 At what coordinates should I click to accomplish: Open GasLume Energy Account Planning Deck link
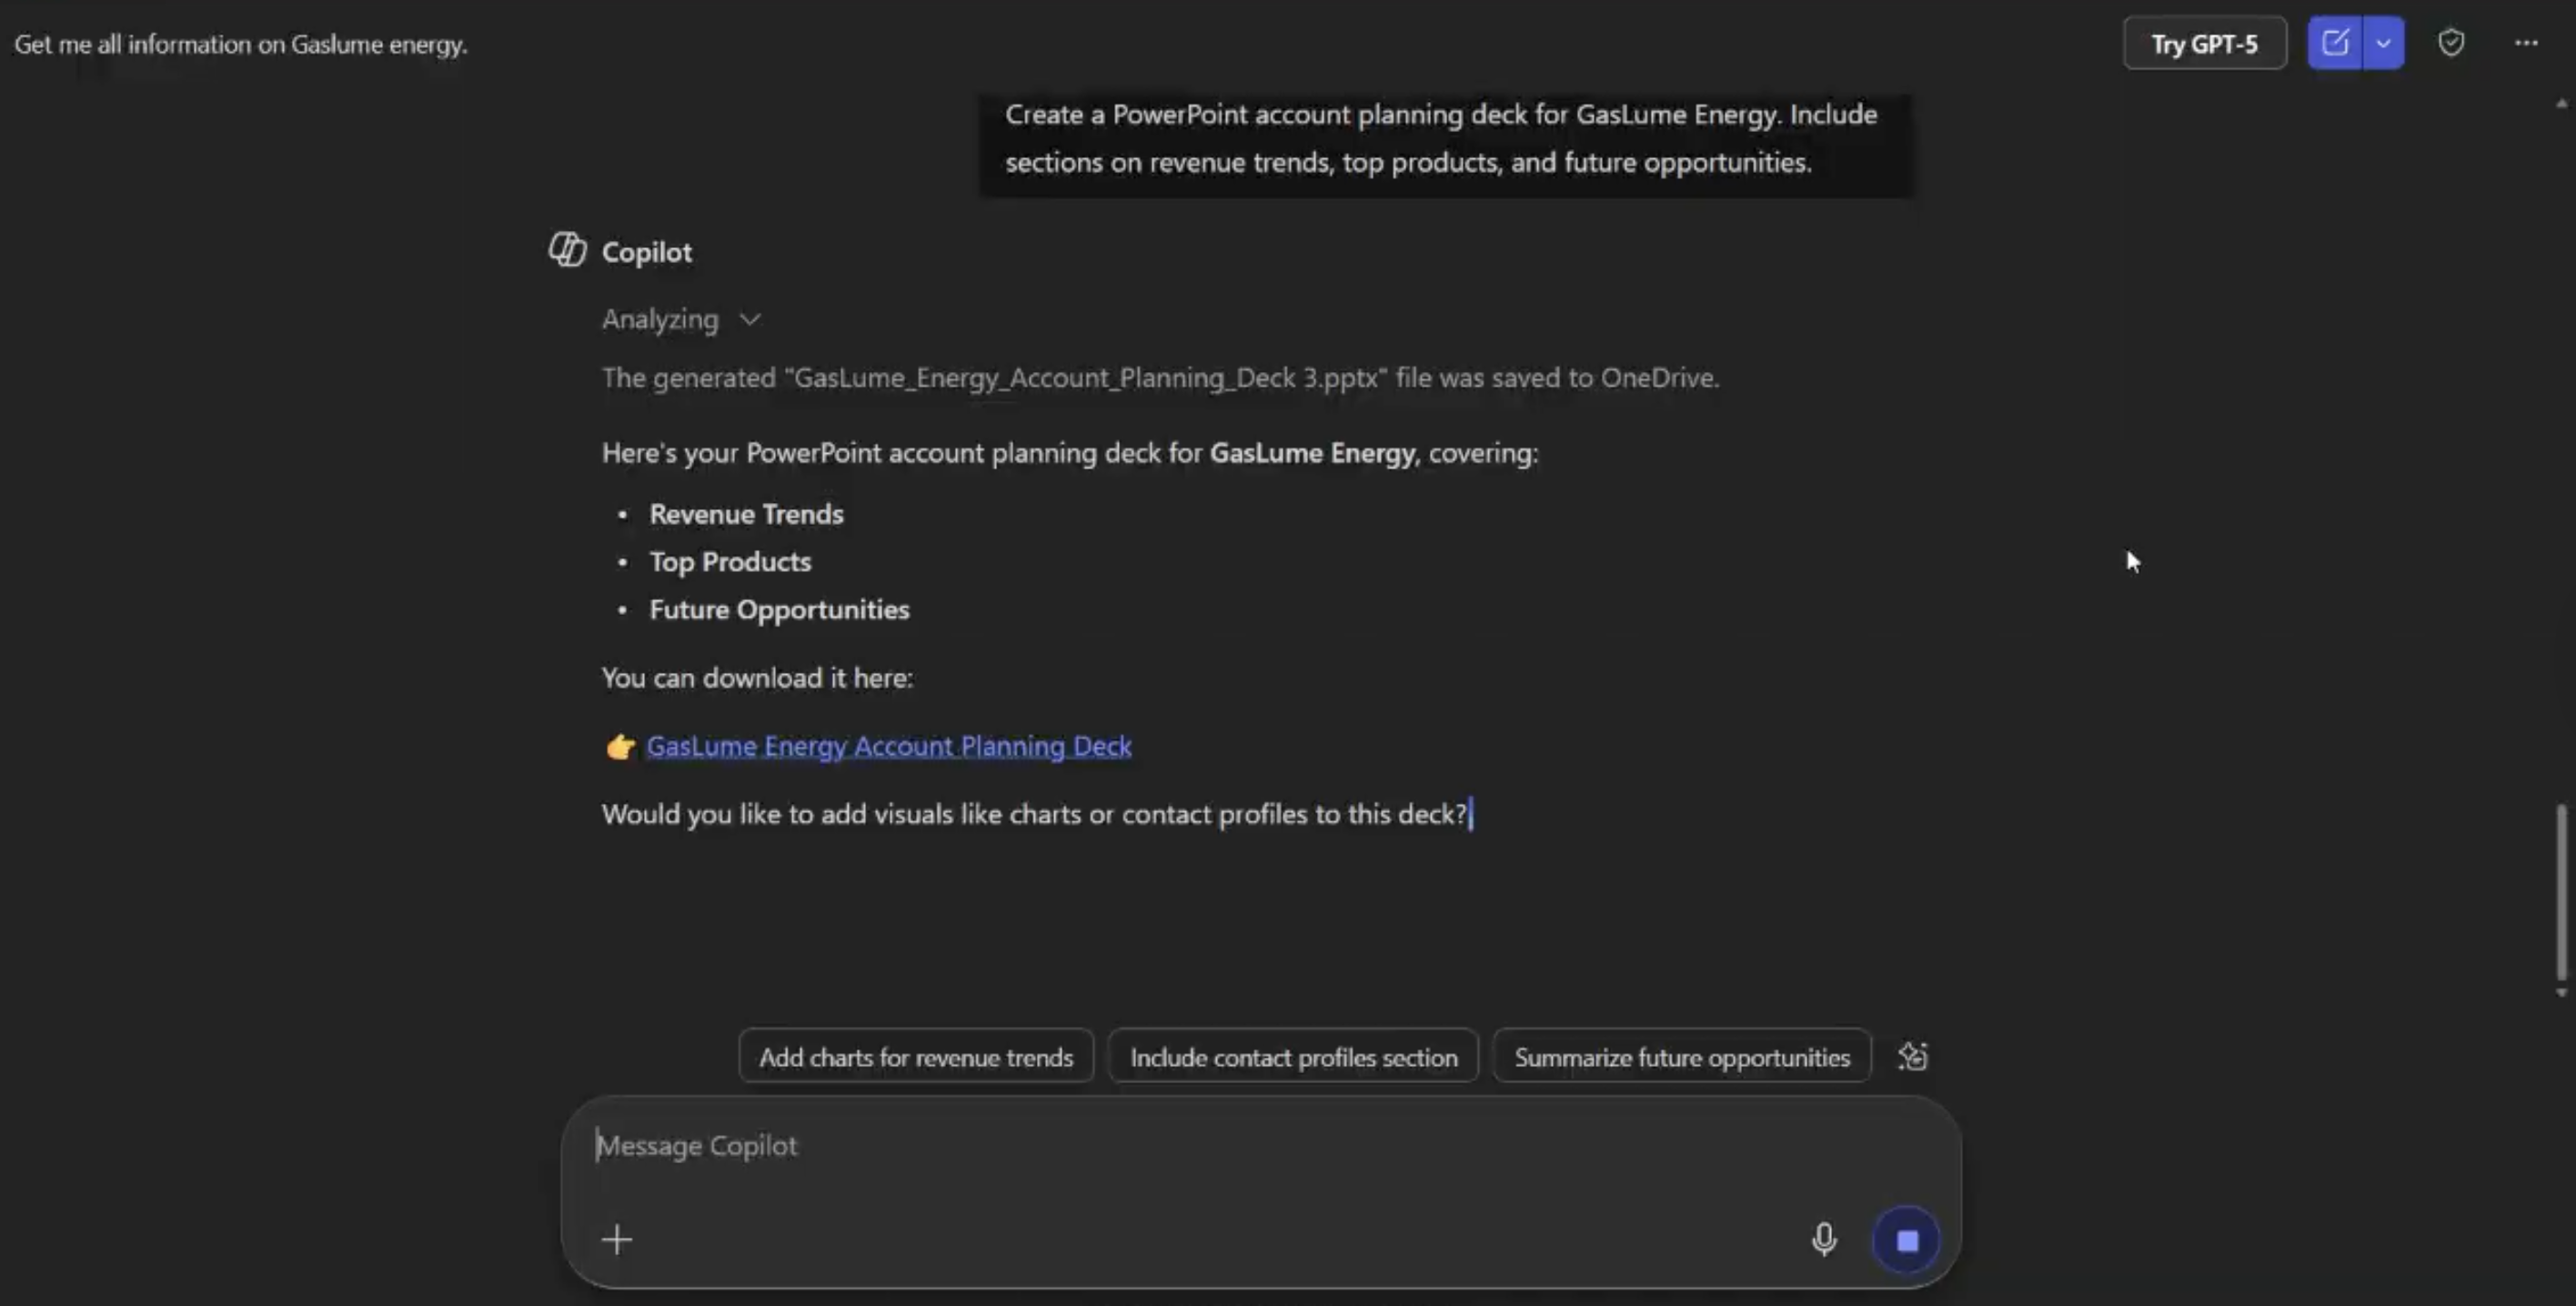889,746
